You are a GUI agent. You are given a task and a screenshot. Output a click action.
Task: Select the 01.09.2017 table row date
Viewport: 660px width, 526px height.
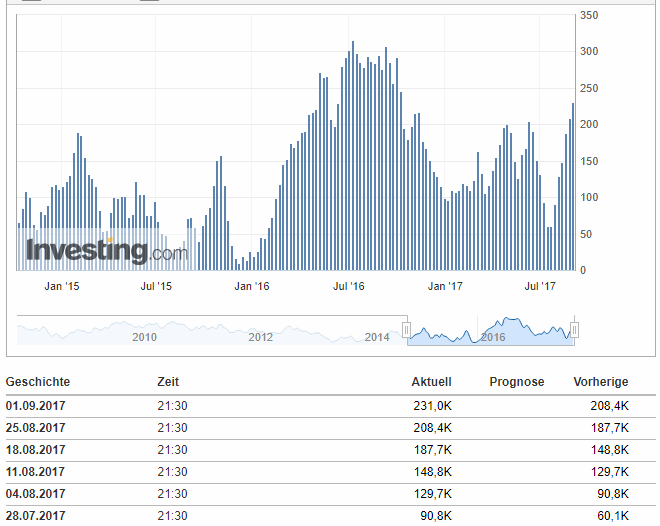click(x=36, y=405)
